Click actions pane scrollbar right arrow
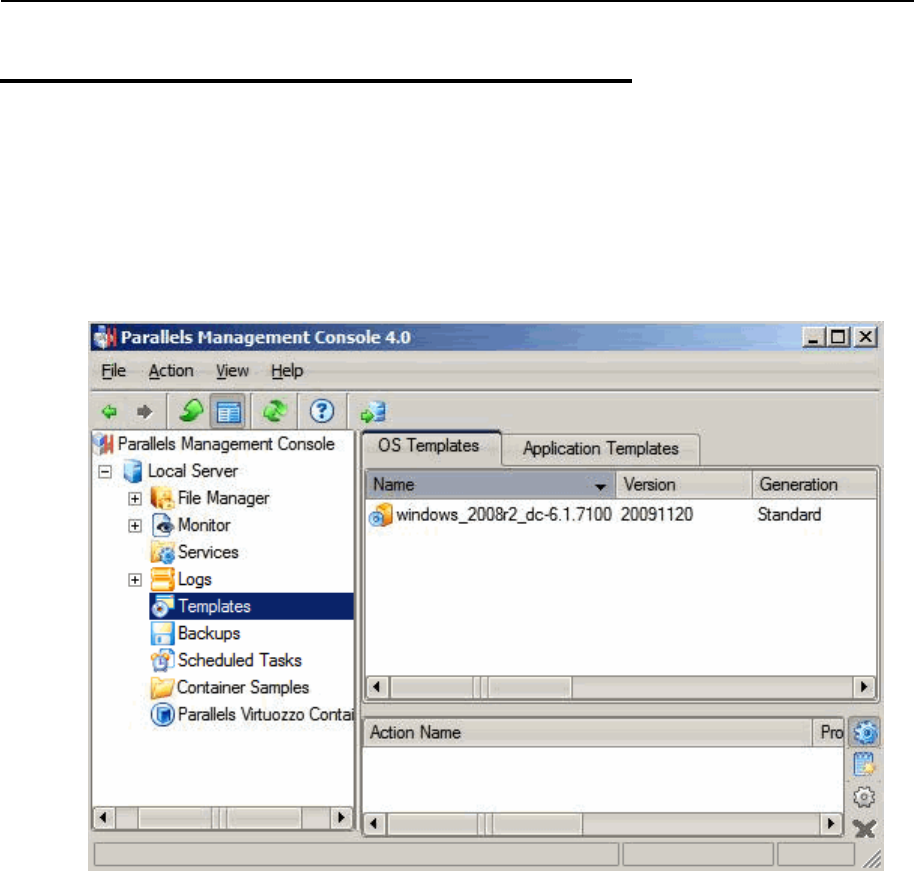The height and width of the screenshot is (871, 914). coord(831,824)
